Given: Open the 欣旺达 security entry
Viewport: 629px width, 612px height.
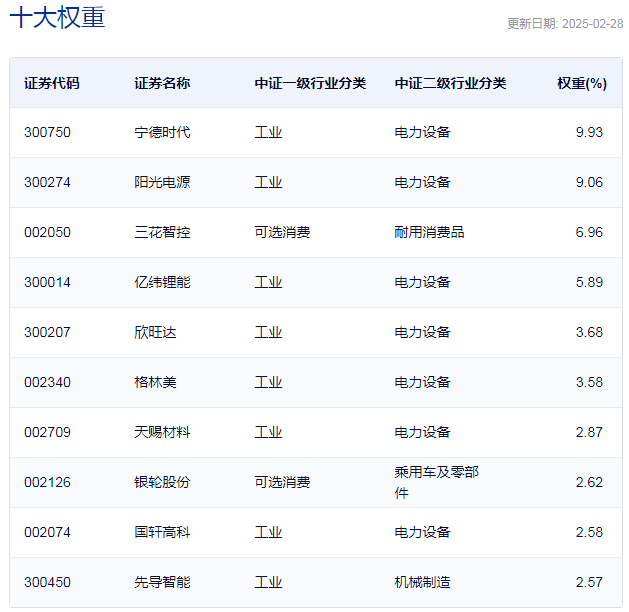Looking at the screenshot, I should click(x=155, y=332).
